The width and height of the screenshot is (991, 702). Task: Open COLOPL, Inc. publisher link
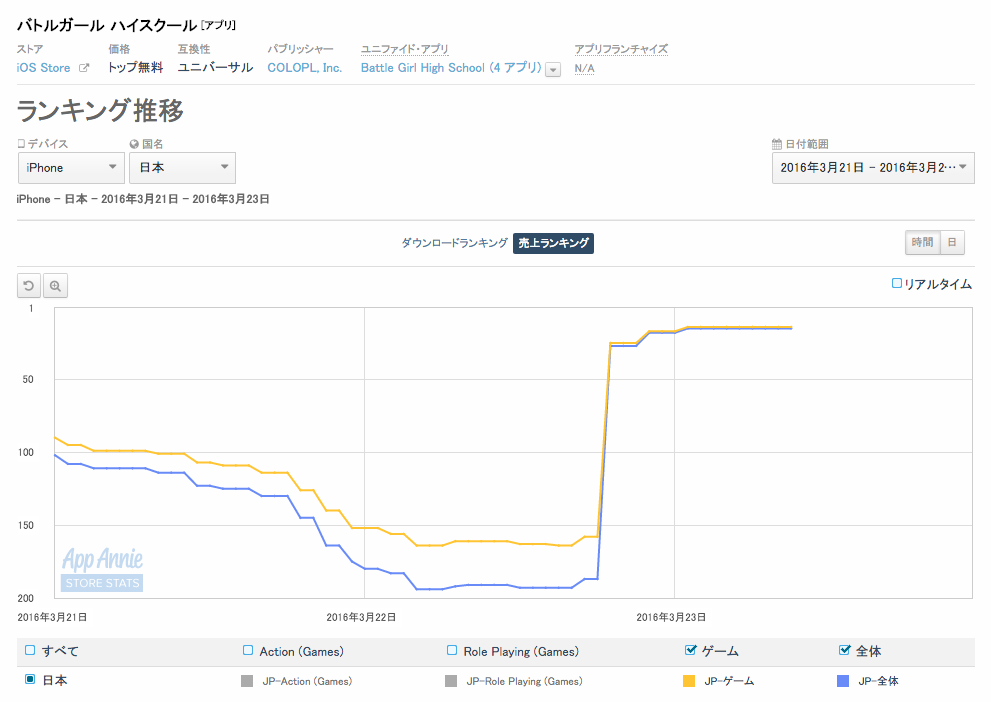(305, 68)
